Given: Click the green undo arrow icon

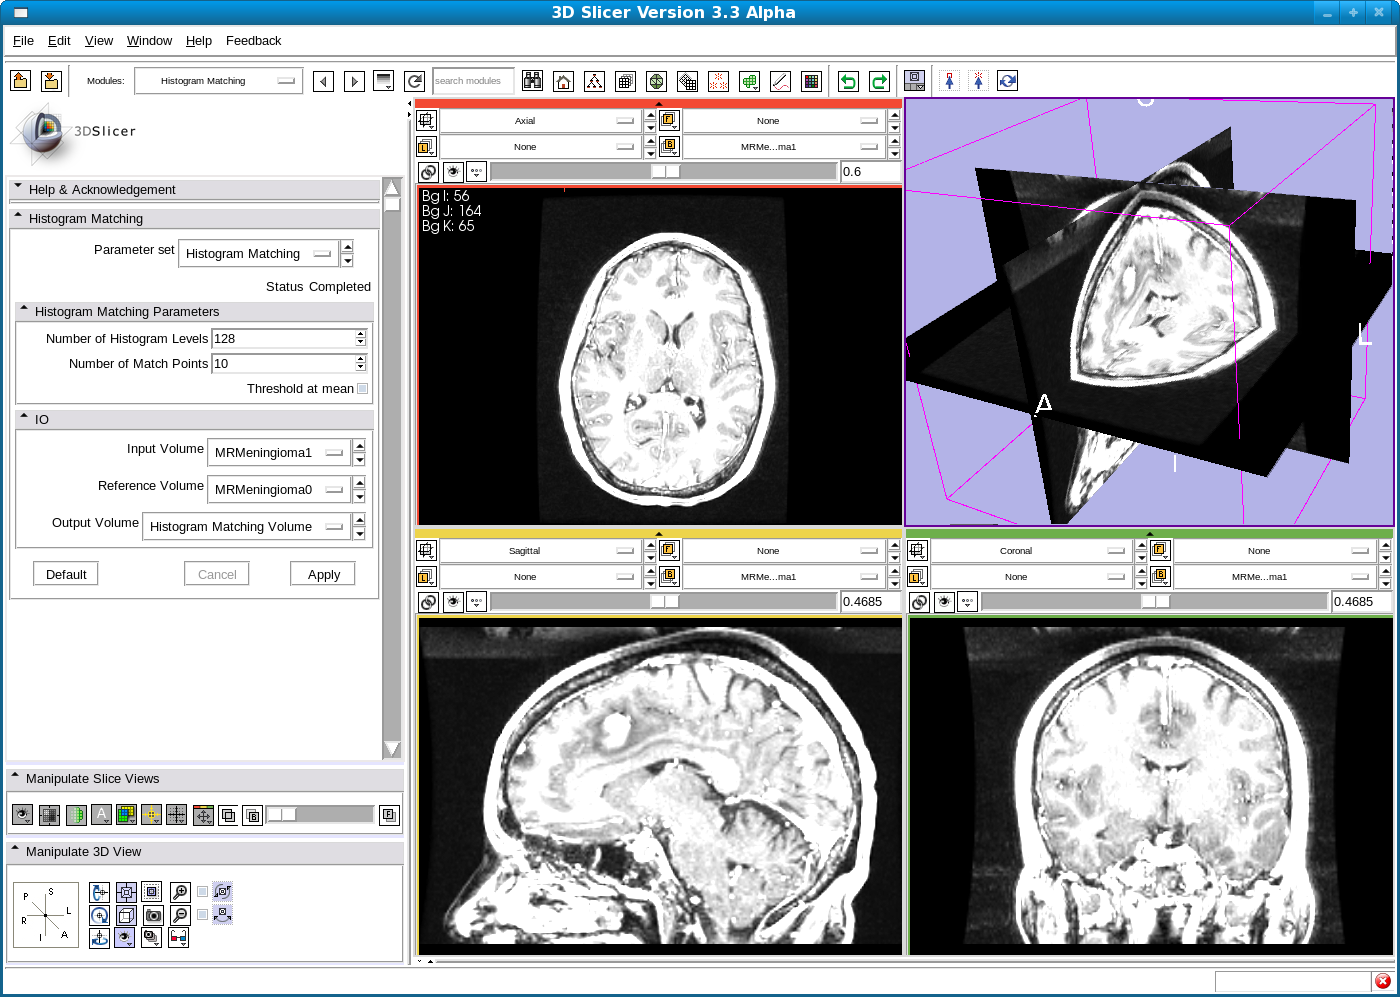Looking at the screenshot, I should click(x=848, y=81).
